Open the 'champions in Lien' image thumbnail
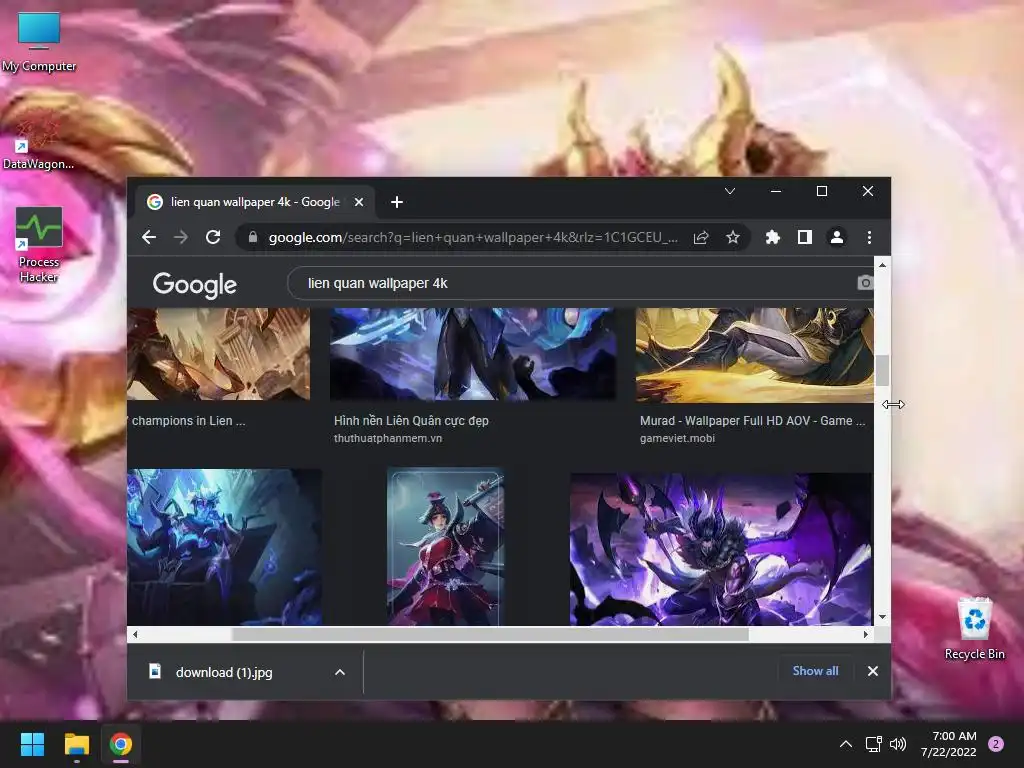The width and height of the screenshot is (1024, 768). click(x=219, y=354)
